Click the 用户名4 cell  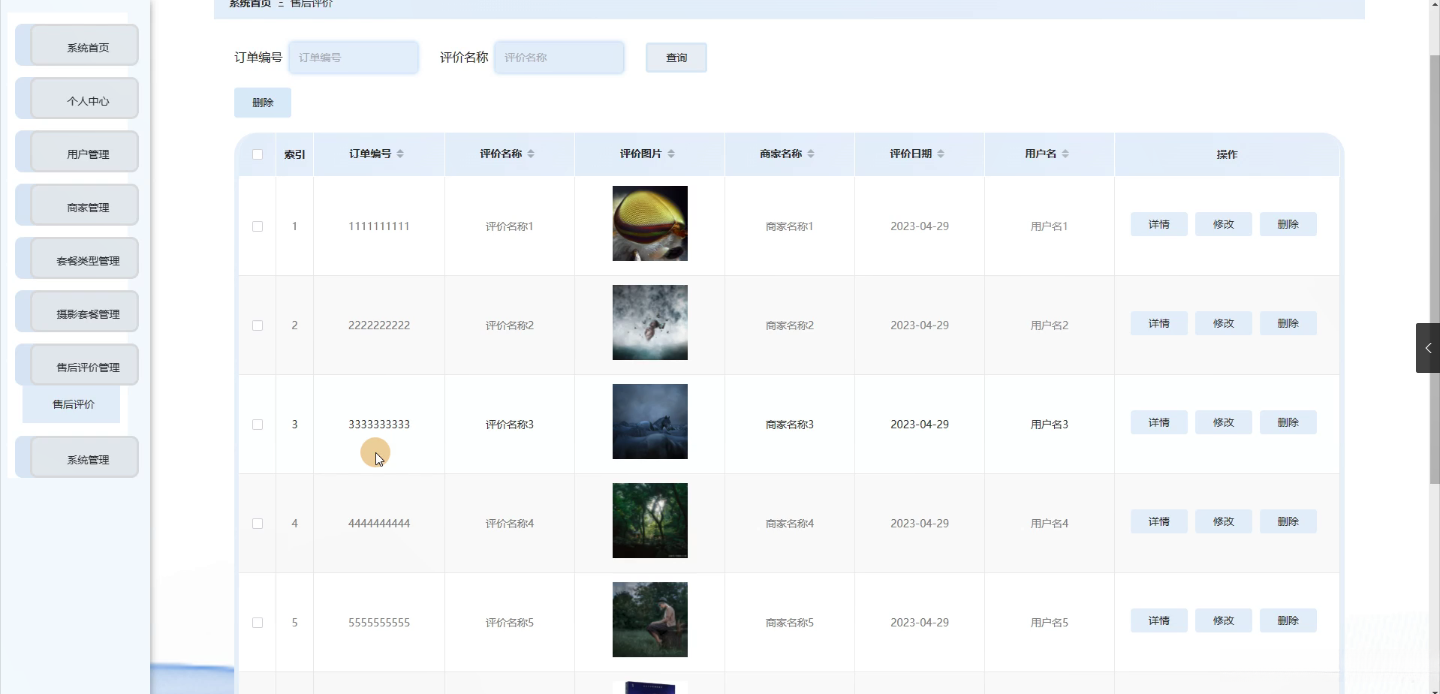(x=1050, y=523)
